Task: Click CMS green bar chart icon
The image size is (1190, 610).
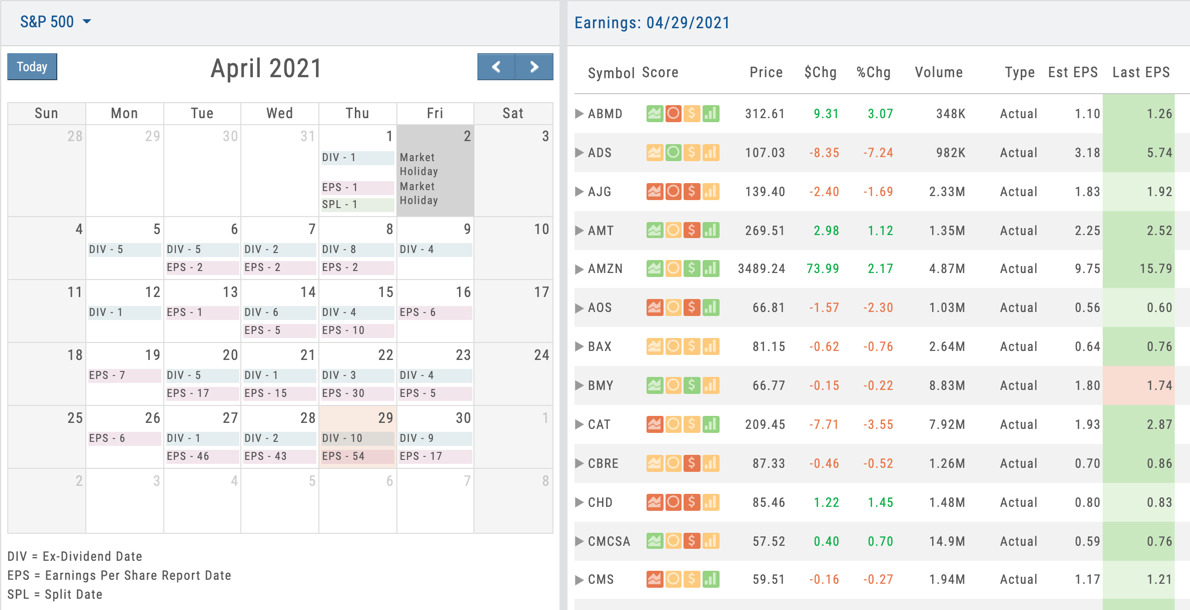Action: tap(710, 580)
